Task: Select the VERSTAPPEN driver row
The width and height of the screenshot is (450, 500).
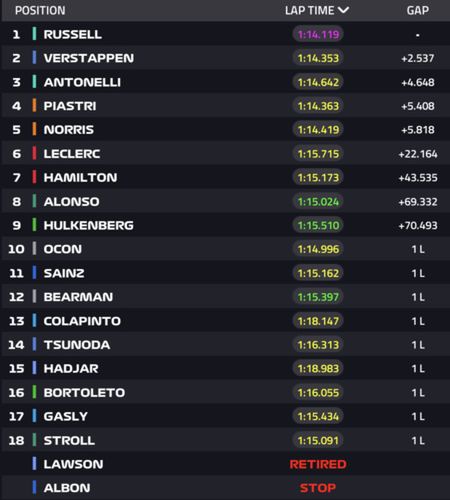Action: (x=225, y=58)
